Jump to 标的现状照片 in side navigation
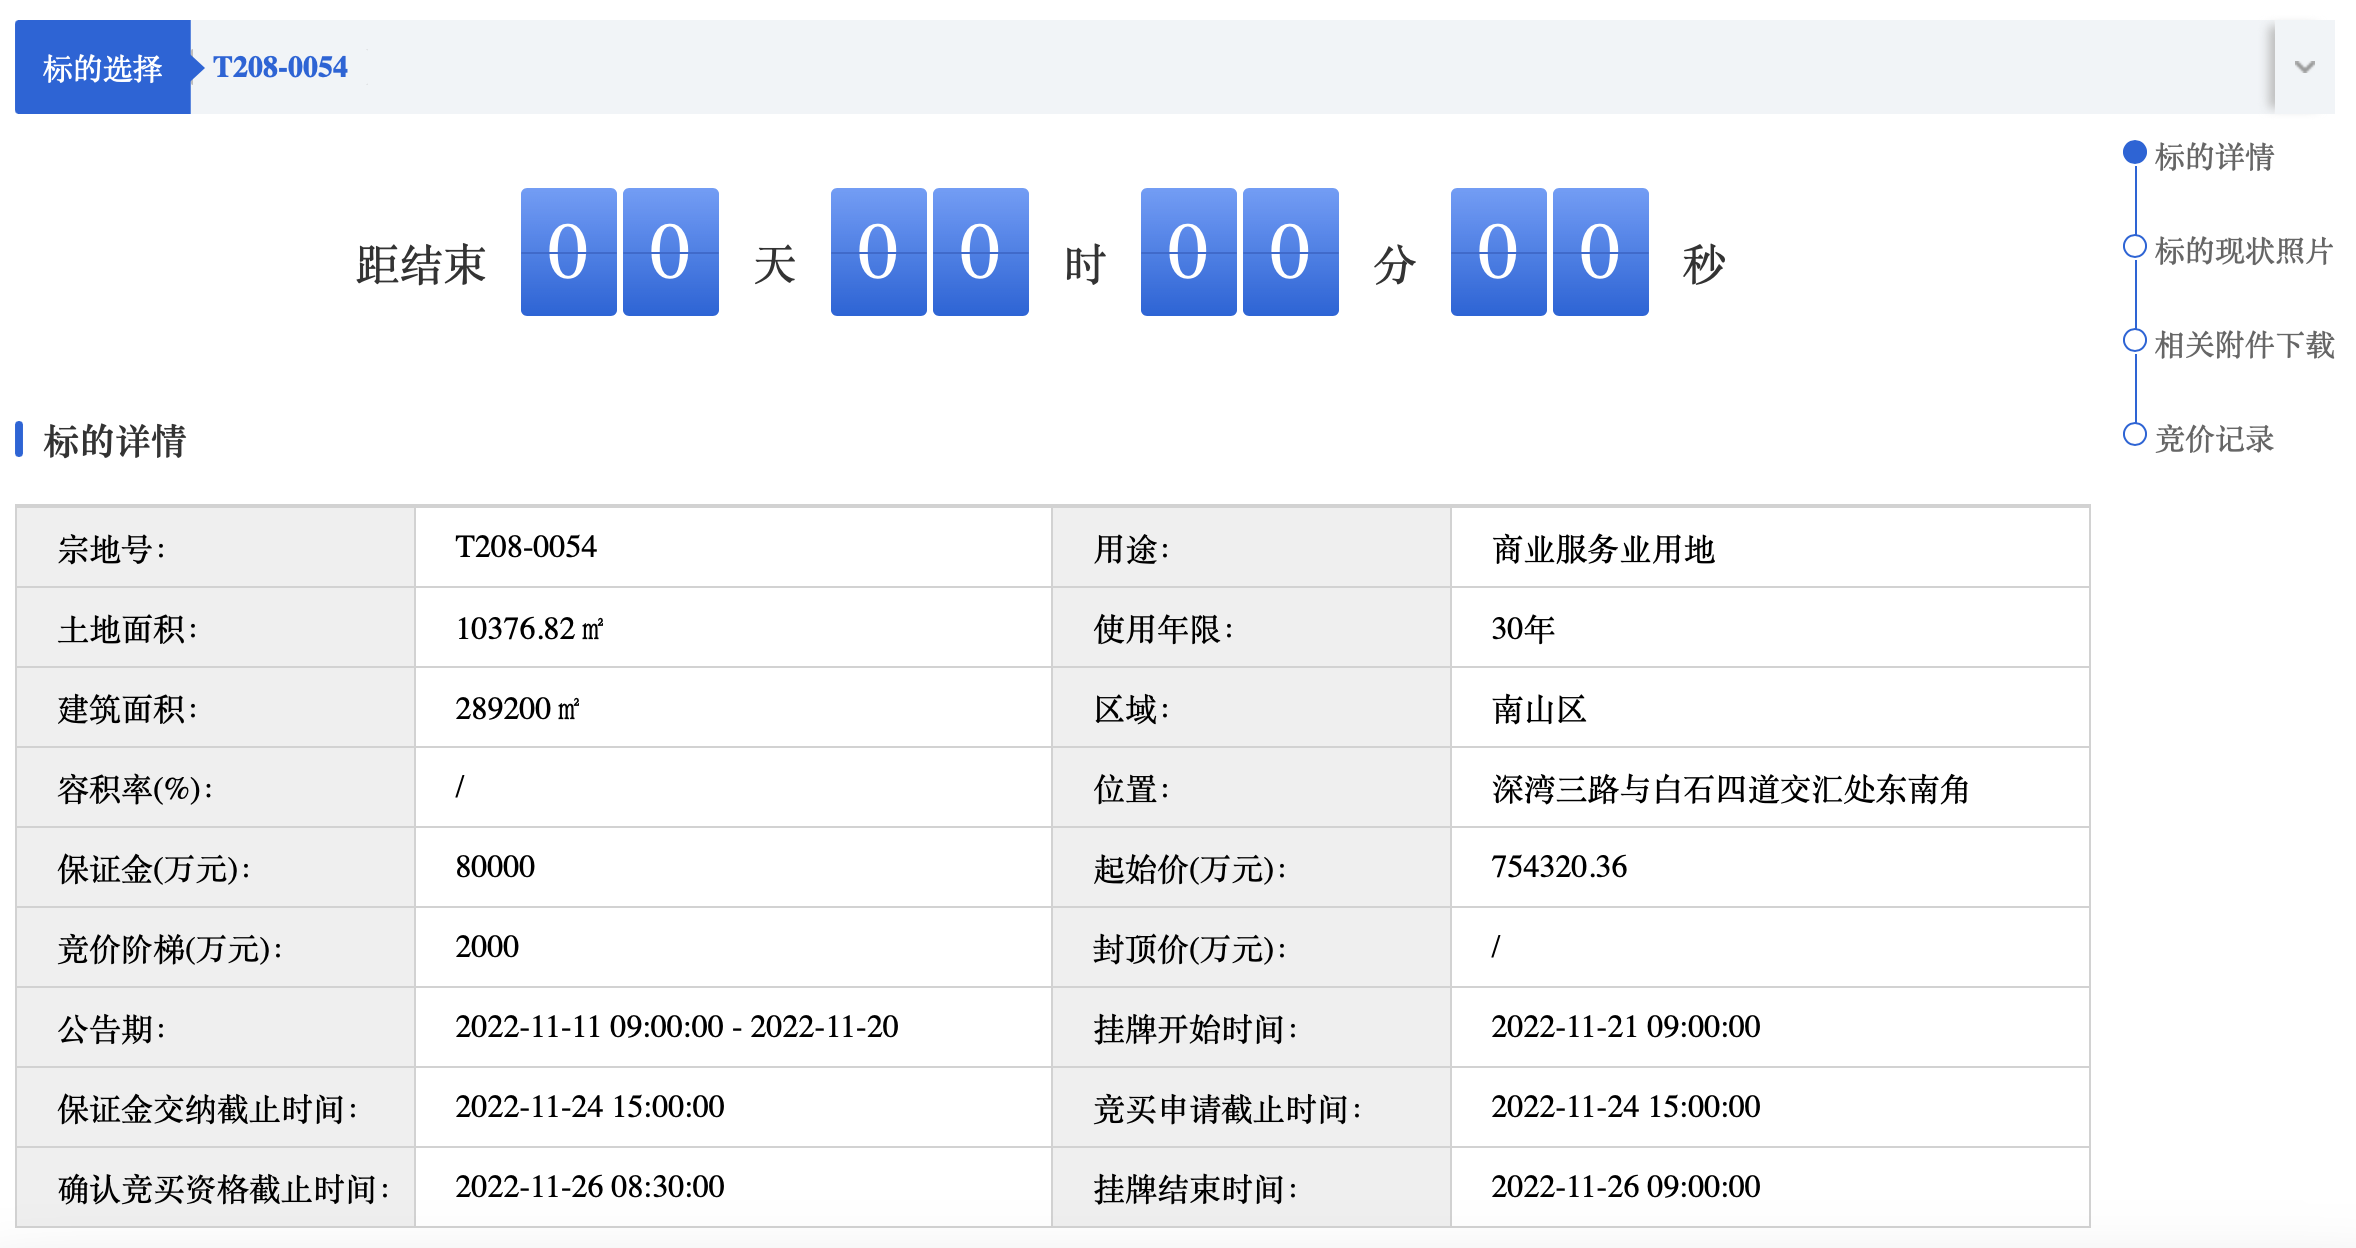Image resolution: width=2356 pixels, height=1248 pixels. pyautogui.click(x=2243, y=250)
